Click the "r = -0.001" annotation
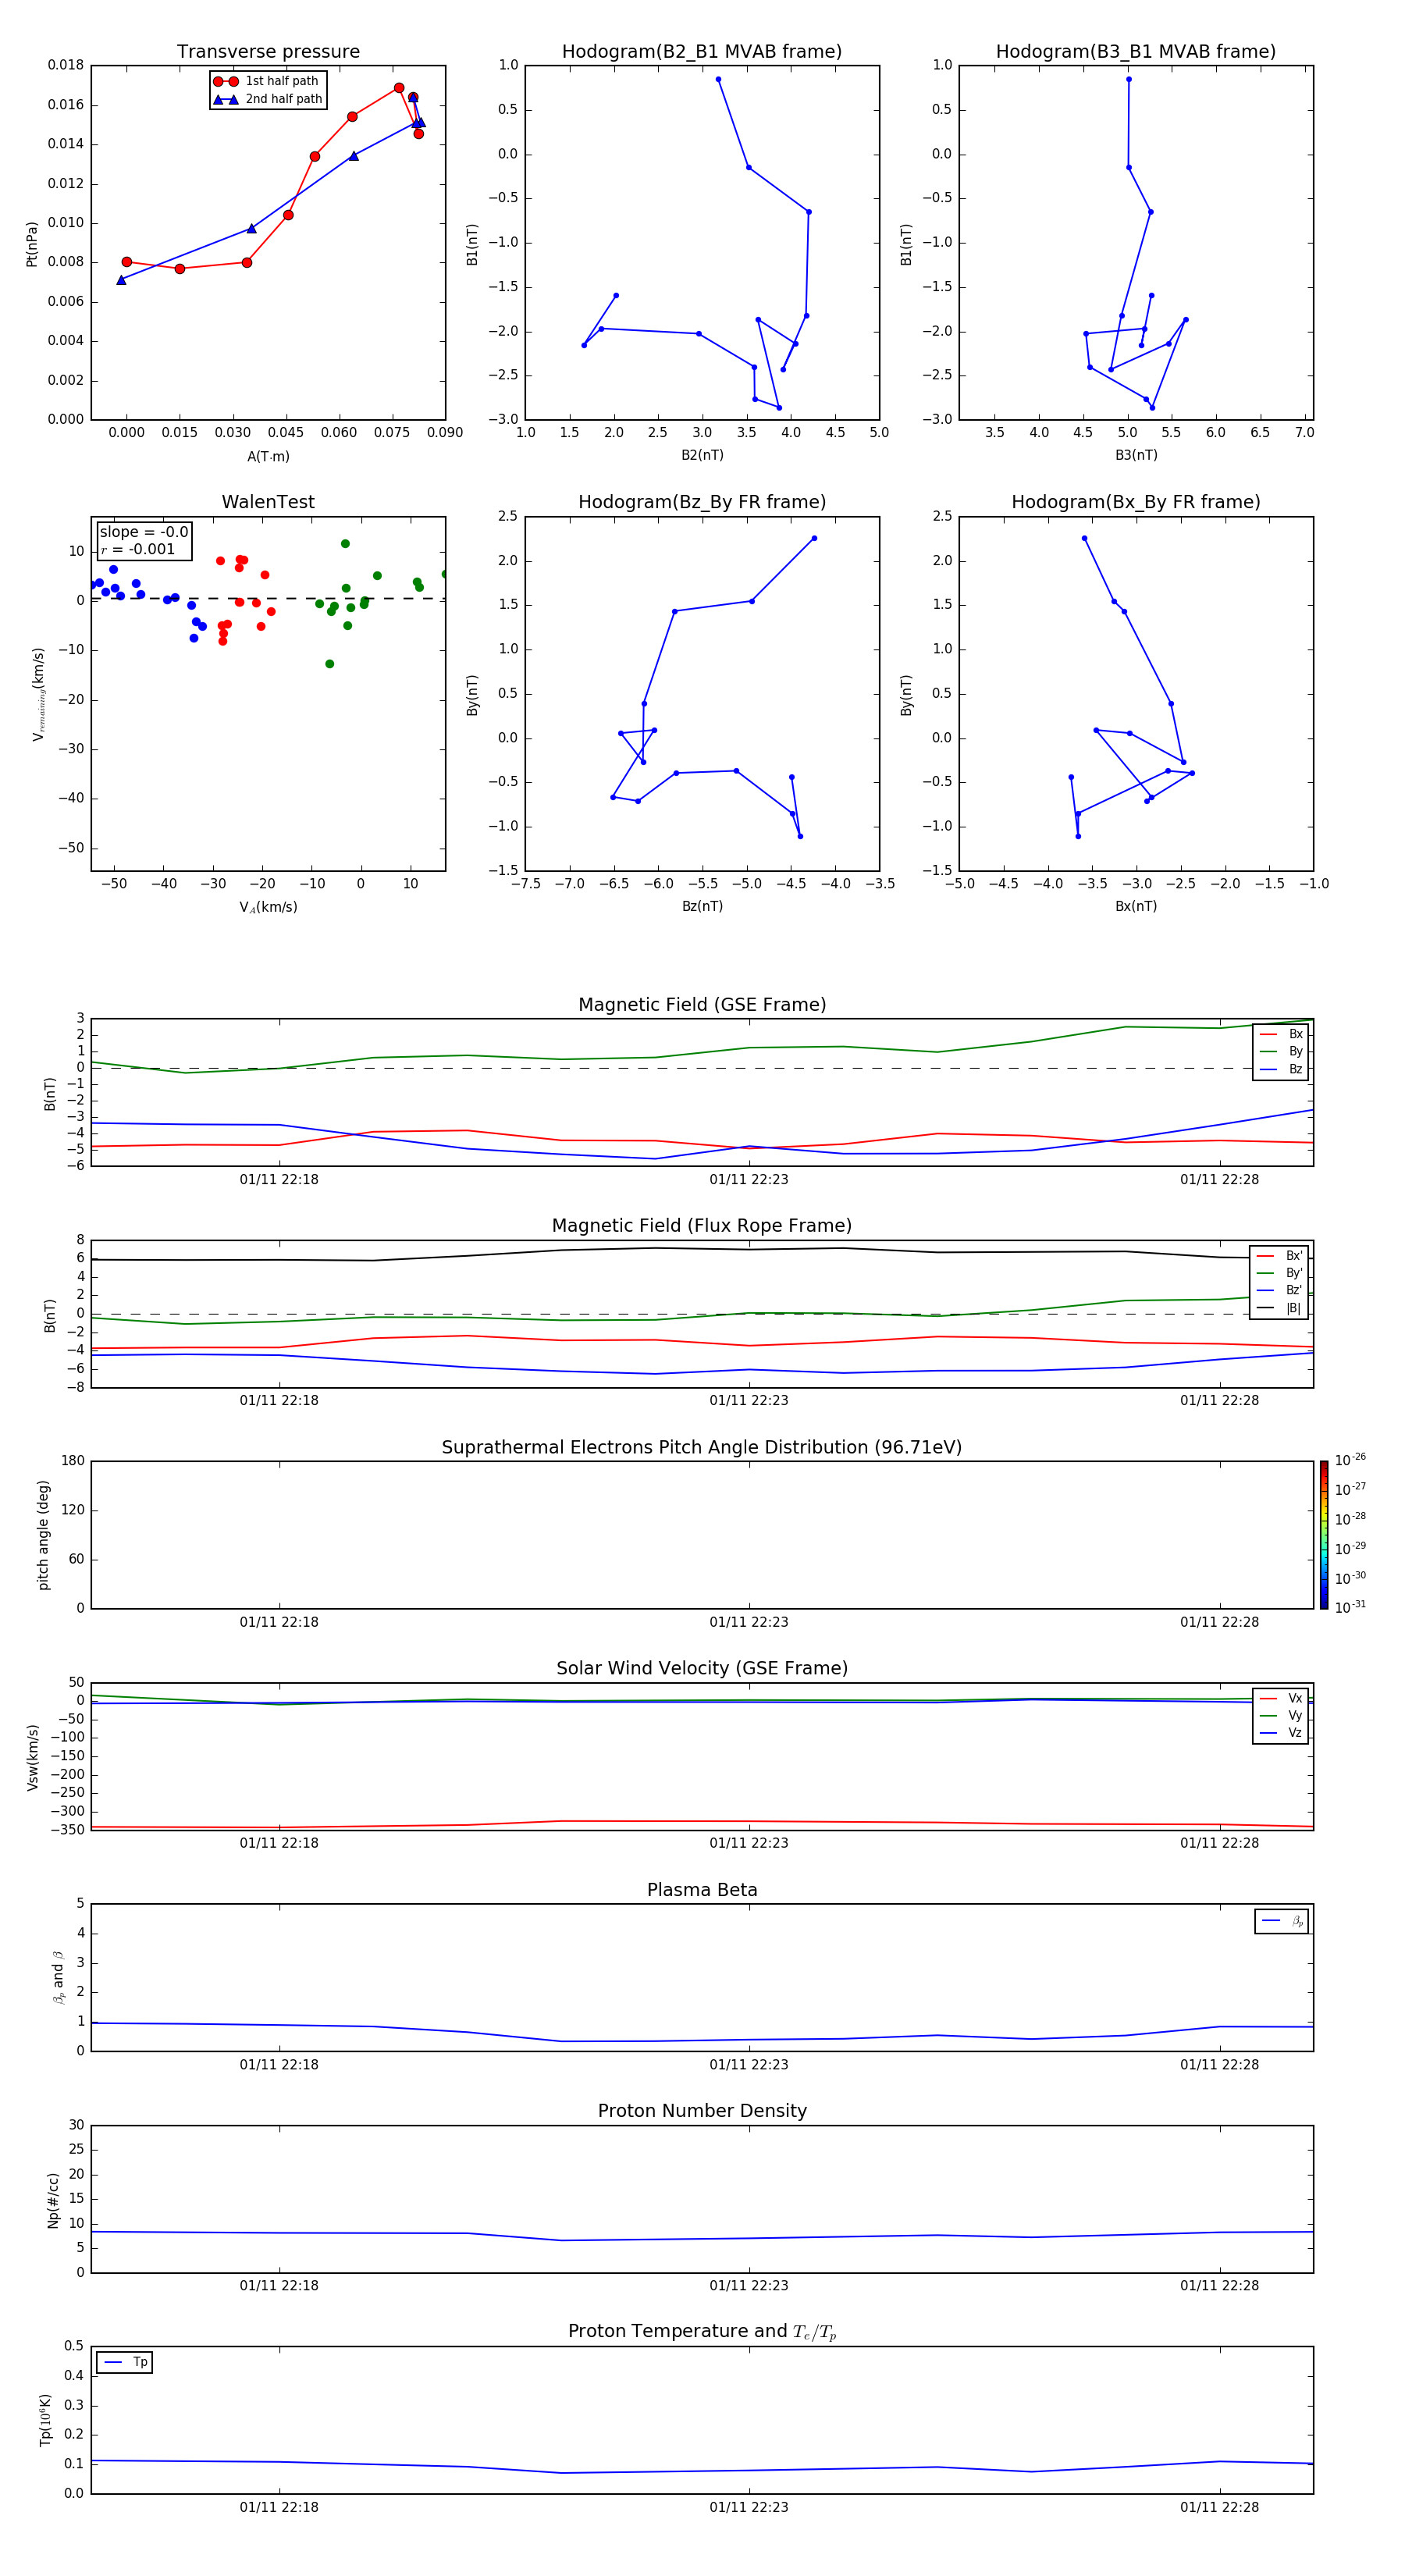Screen dimensions: 1405x2576 [138, 549]
